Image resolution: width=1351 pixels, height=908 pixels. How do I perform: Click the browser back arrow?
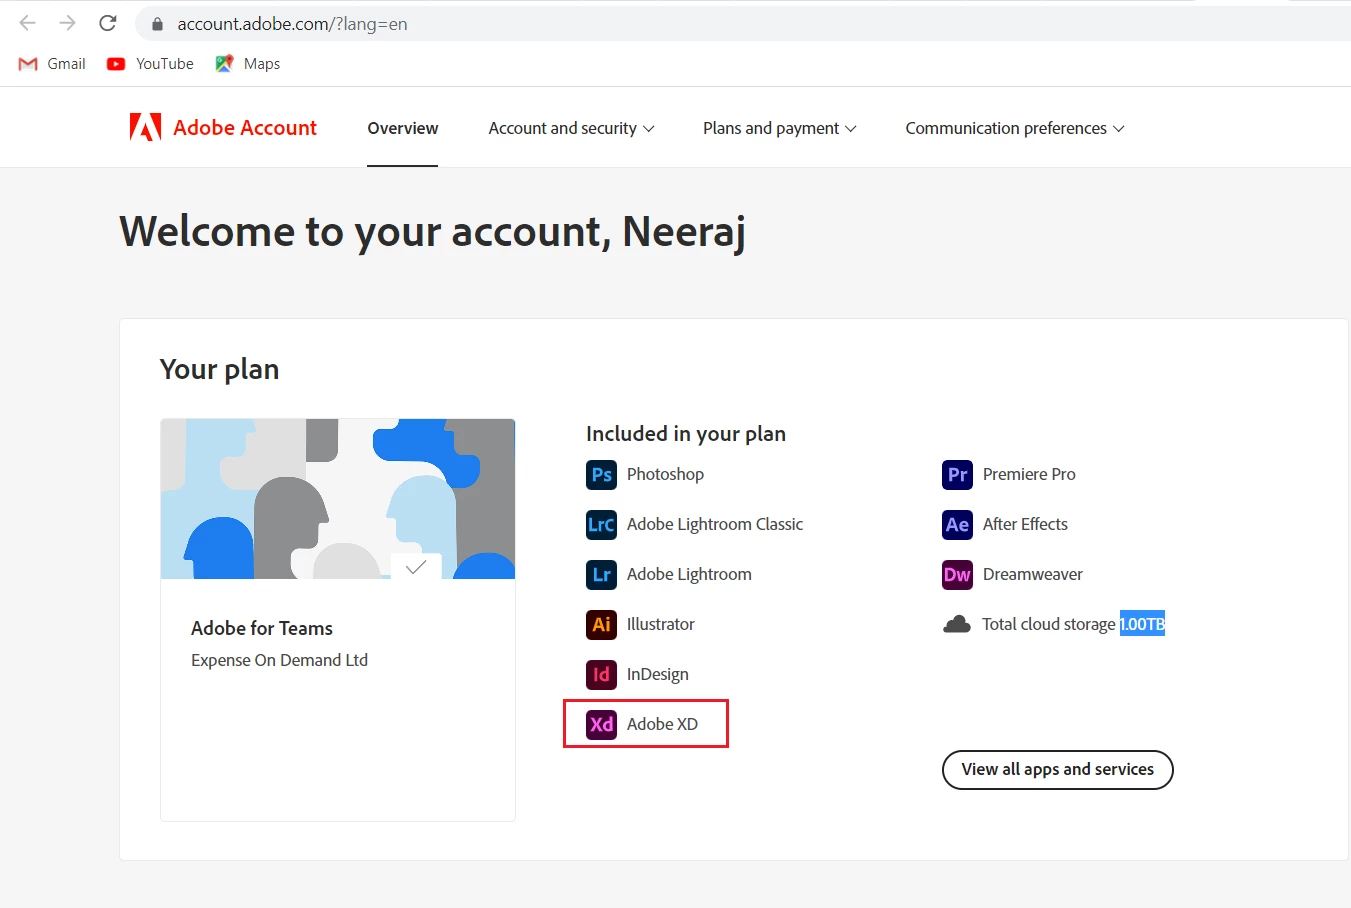28,23
